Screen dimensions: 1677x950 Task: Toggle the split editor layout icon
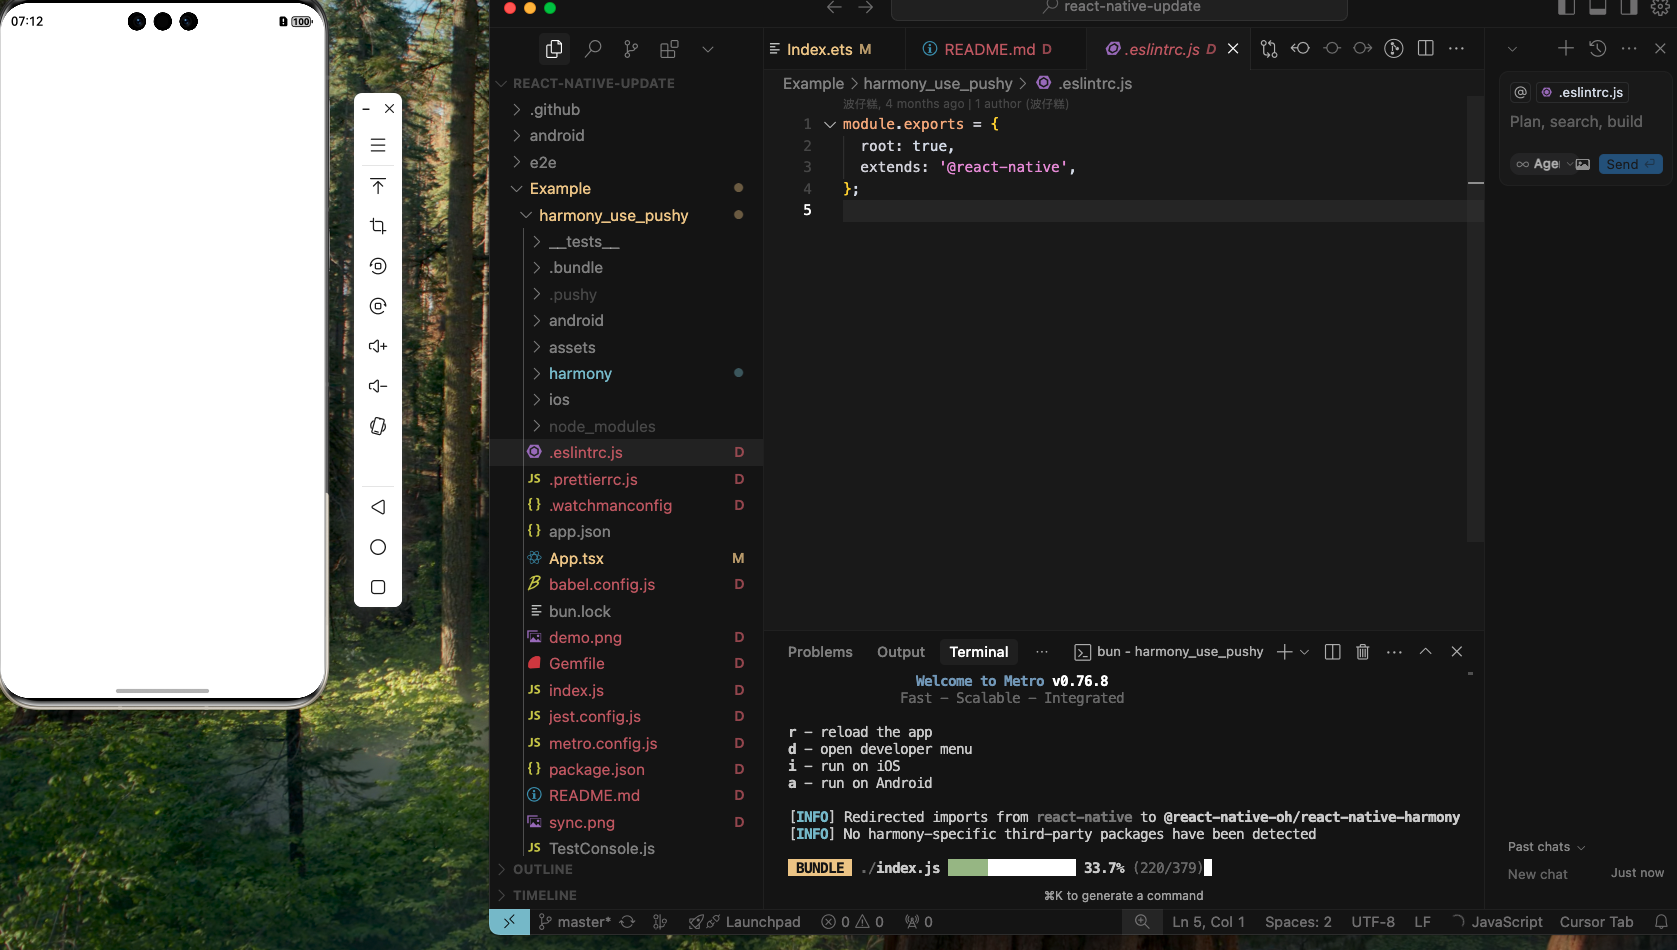(x=1425, y=48)
